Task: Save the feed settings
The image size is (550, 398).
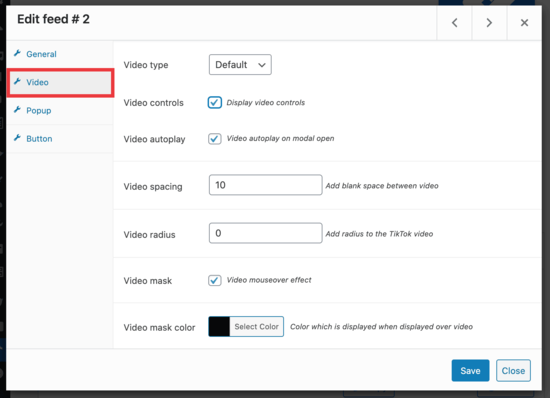Action: click(470, 371)
